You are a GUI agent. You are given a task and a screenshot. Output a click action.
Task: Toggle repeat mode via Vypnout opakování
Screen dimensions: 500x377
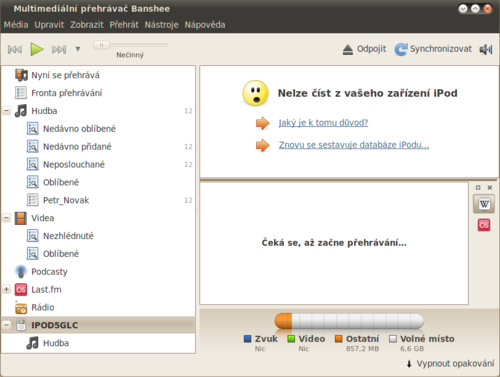point(450,363)
